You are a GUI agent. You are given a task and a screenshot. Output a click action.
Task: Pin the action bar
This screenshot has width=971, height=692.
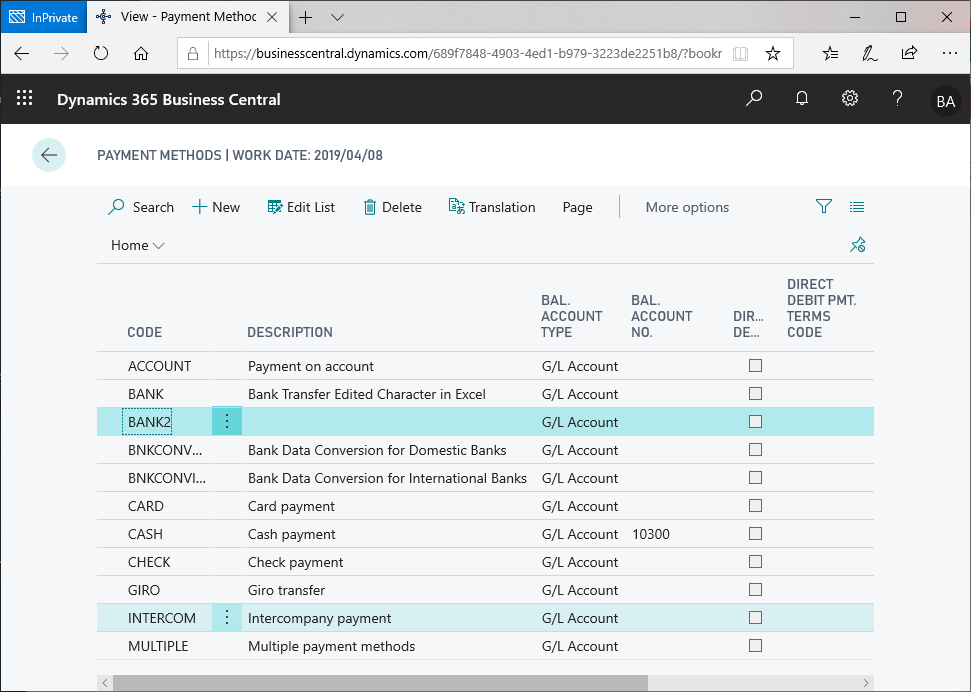(x=858, y=245)
